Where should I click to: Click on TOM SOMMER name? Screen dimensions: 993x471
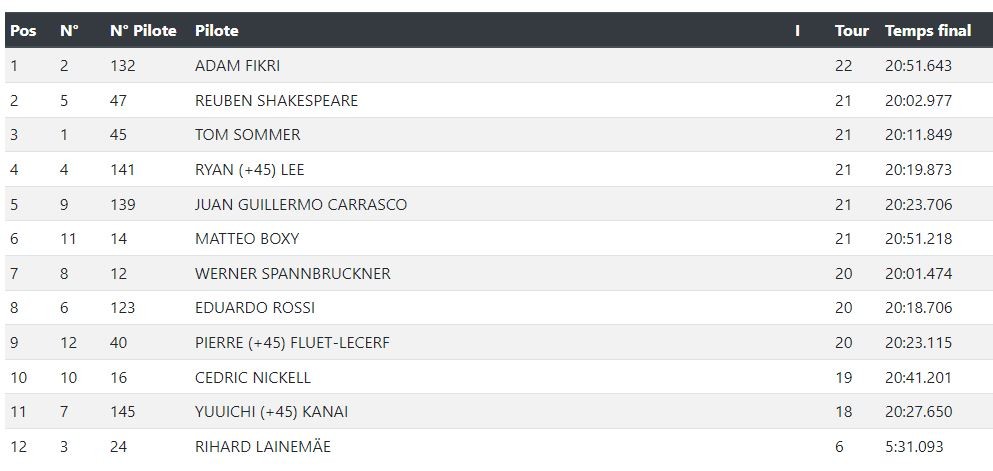pyautogui.click(x=248, y=135)
